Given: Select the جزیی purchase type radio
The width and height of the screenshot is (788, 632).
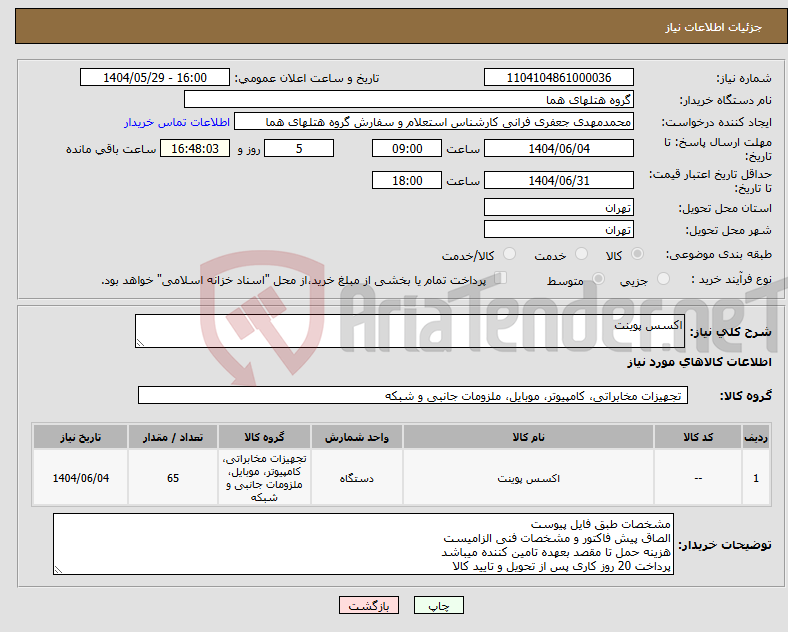Looking at the screenshot, I should [663, 278].
